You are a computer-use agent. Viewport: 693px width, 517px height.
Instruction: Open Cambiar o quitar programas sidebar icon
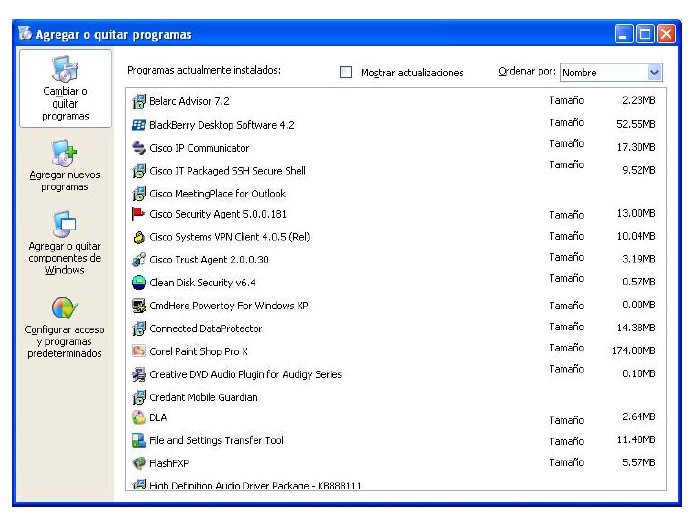click(x=65, y=89)
